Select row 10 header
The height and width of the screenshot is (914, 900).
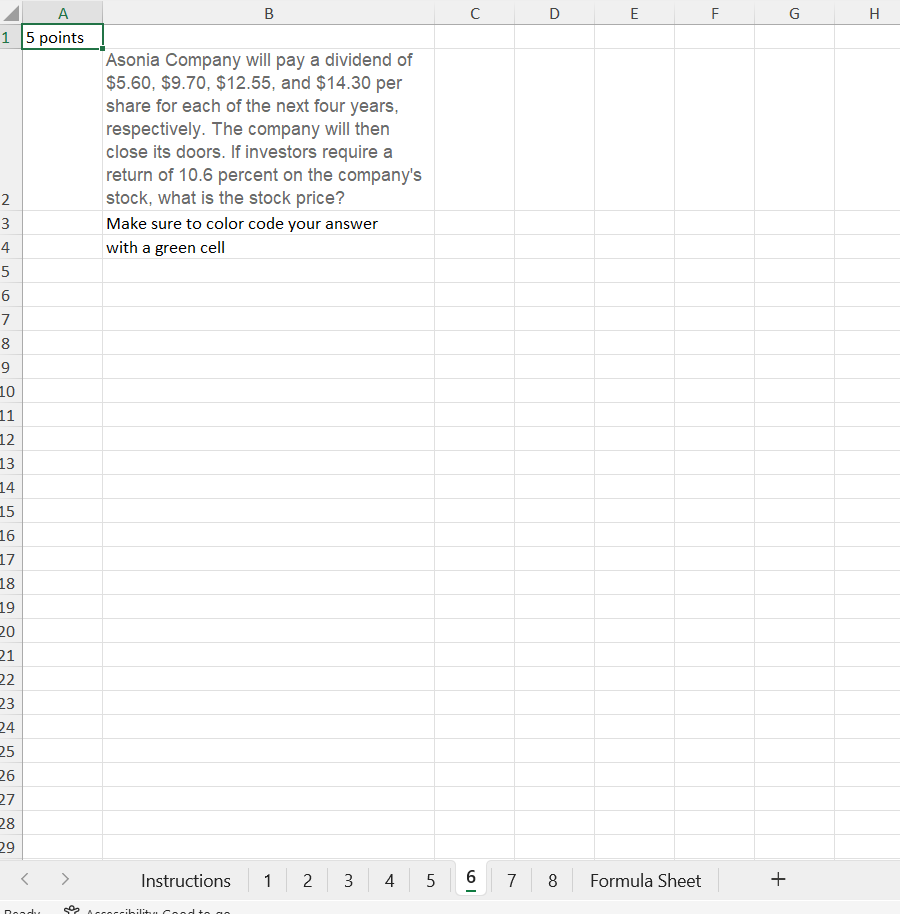(10, 391)
